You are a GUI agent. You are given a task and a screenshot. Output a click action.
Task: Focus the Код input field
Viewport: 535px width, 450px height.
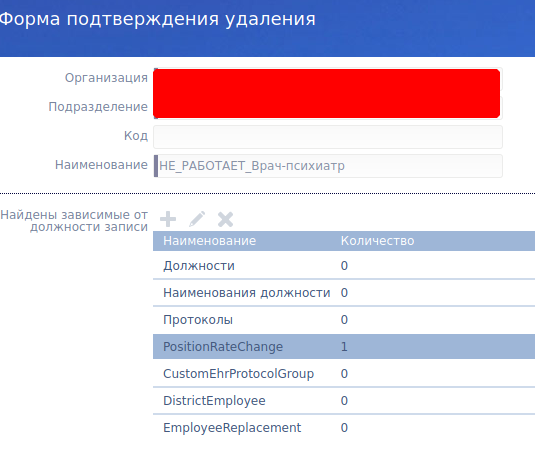click(328, 137)
